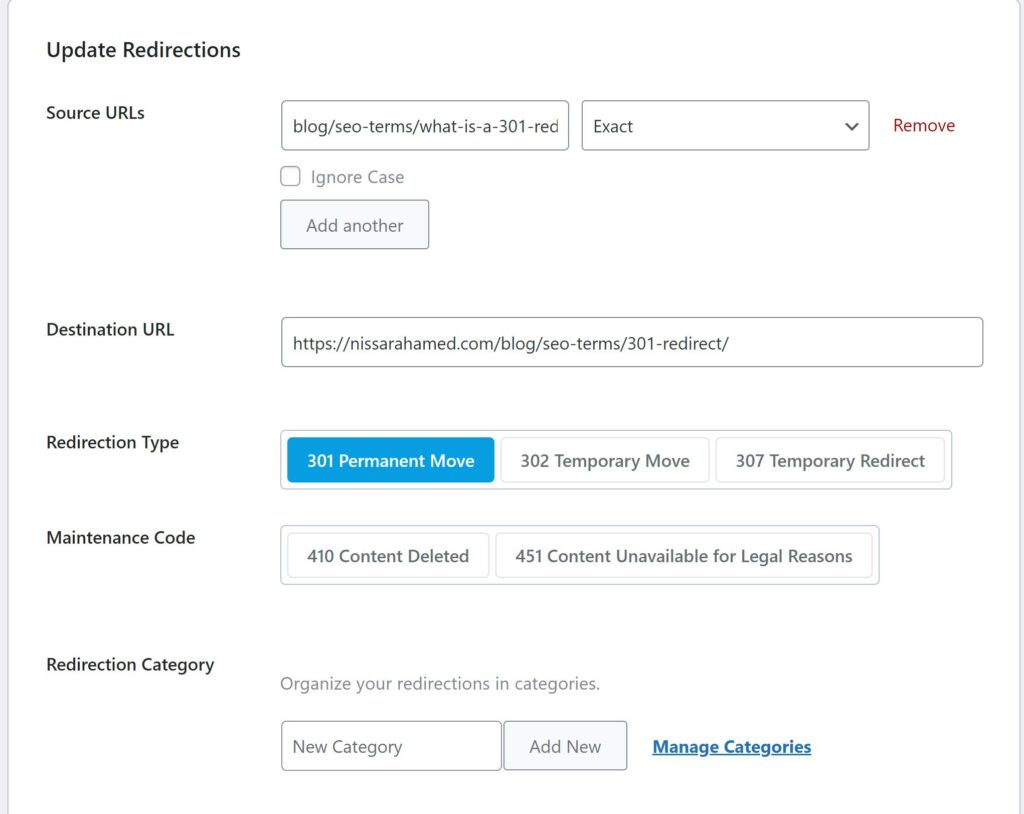
Task: Click inside the Destination URL field
Action: 632,341
